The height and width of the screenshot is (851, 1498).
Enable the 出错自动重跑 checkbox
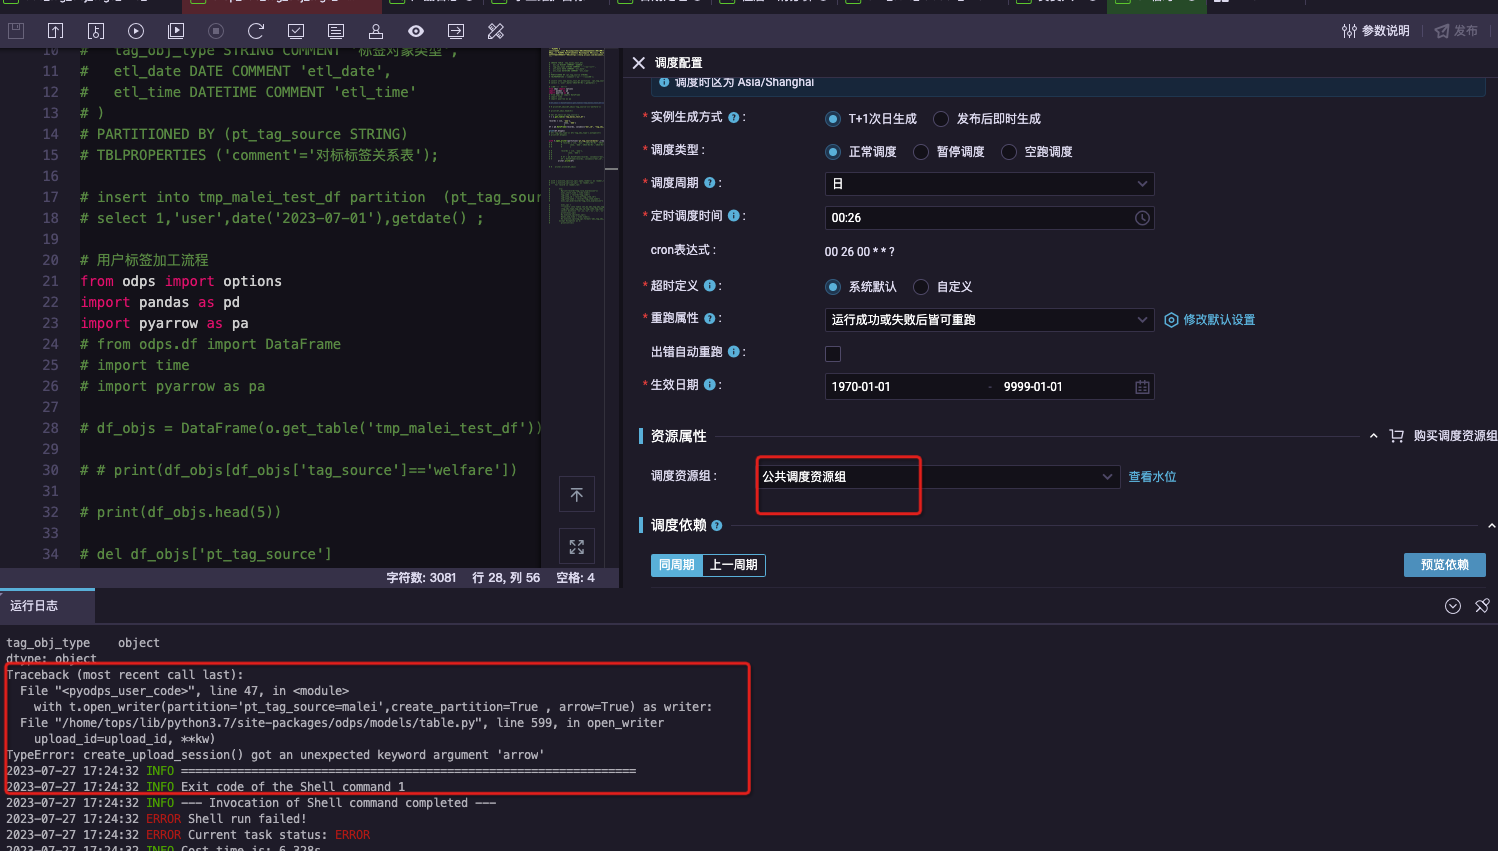[833, 354]
